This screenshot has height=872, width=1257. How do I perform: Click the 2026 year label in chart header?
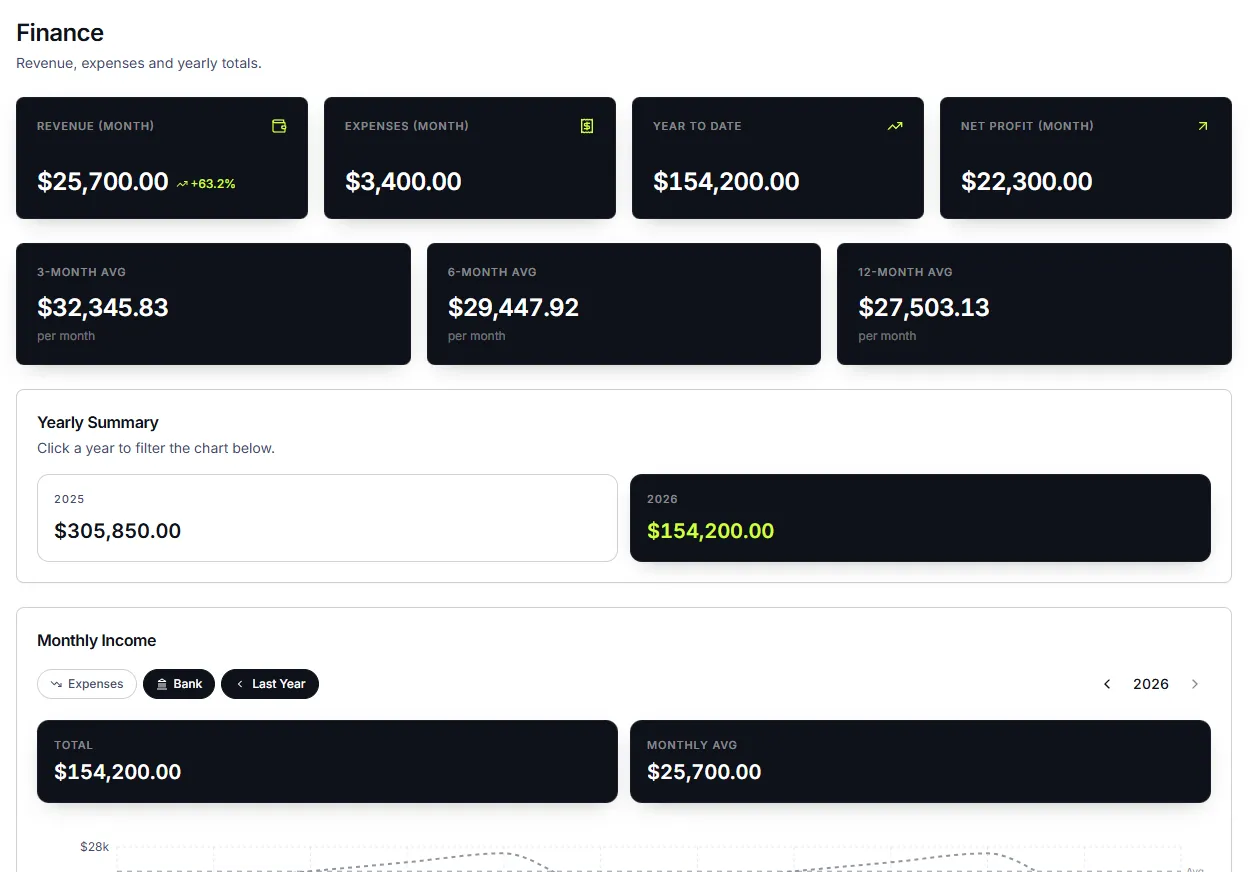tap(1151, 684)
